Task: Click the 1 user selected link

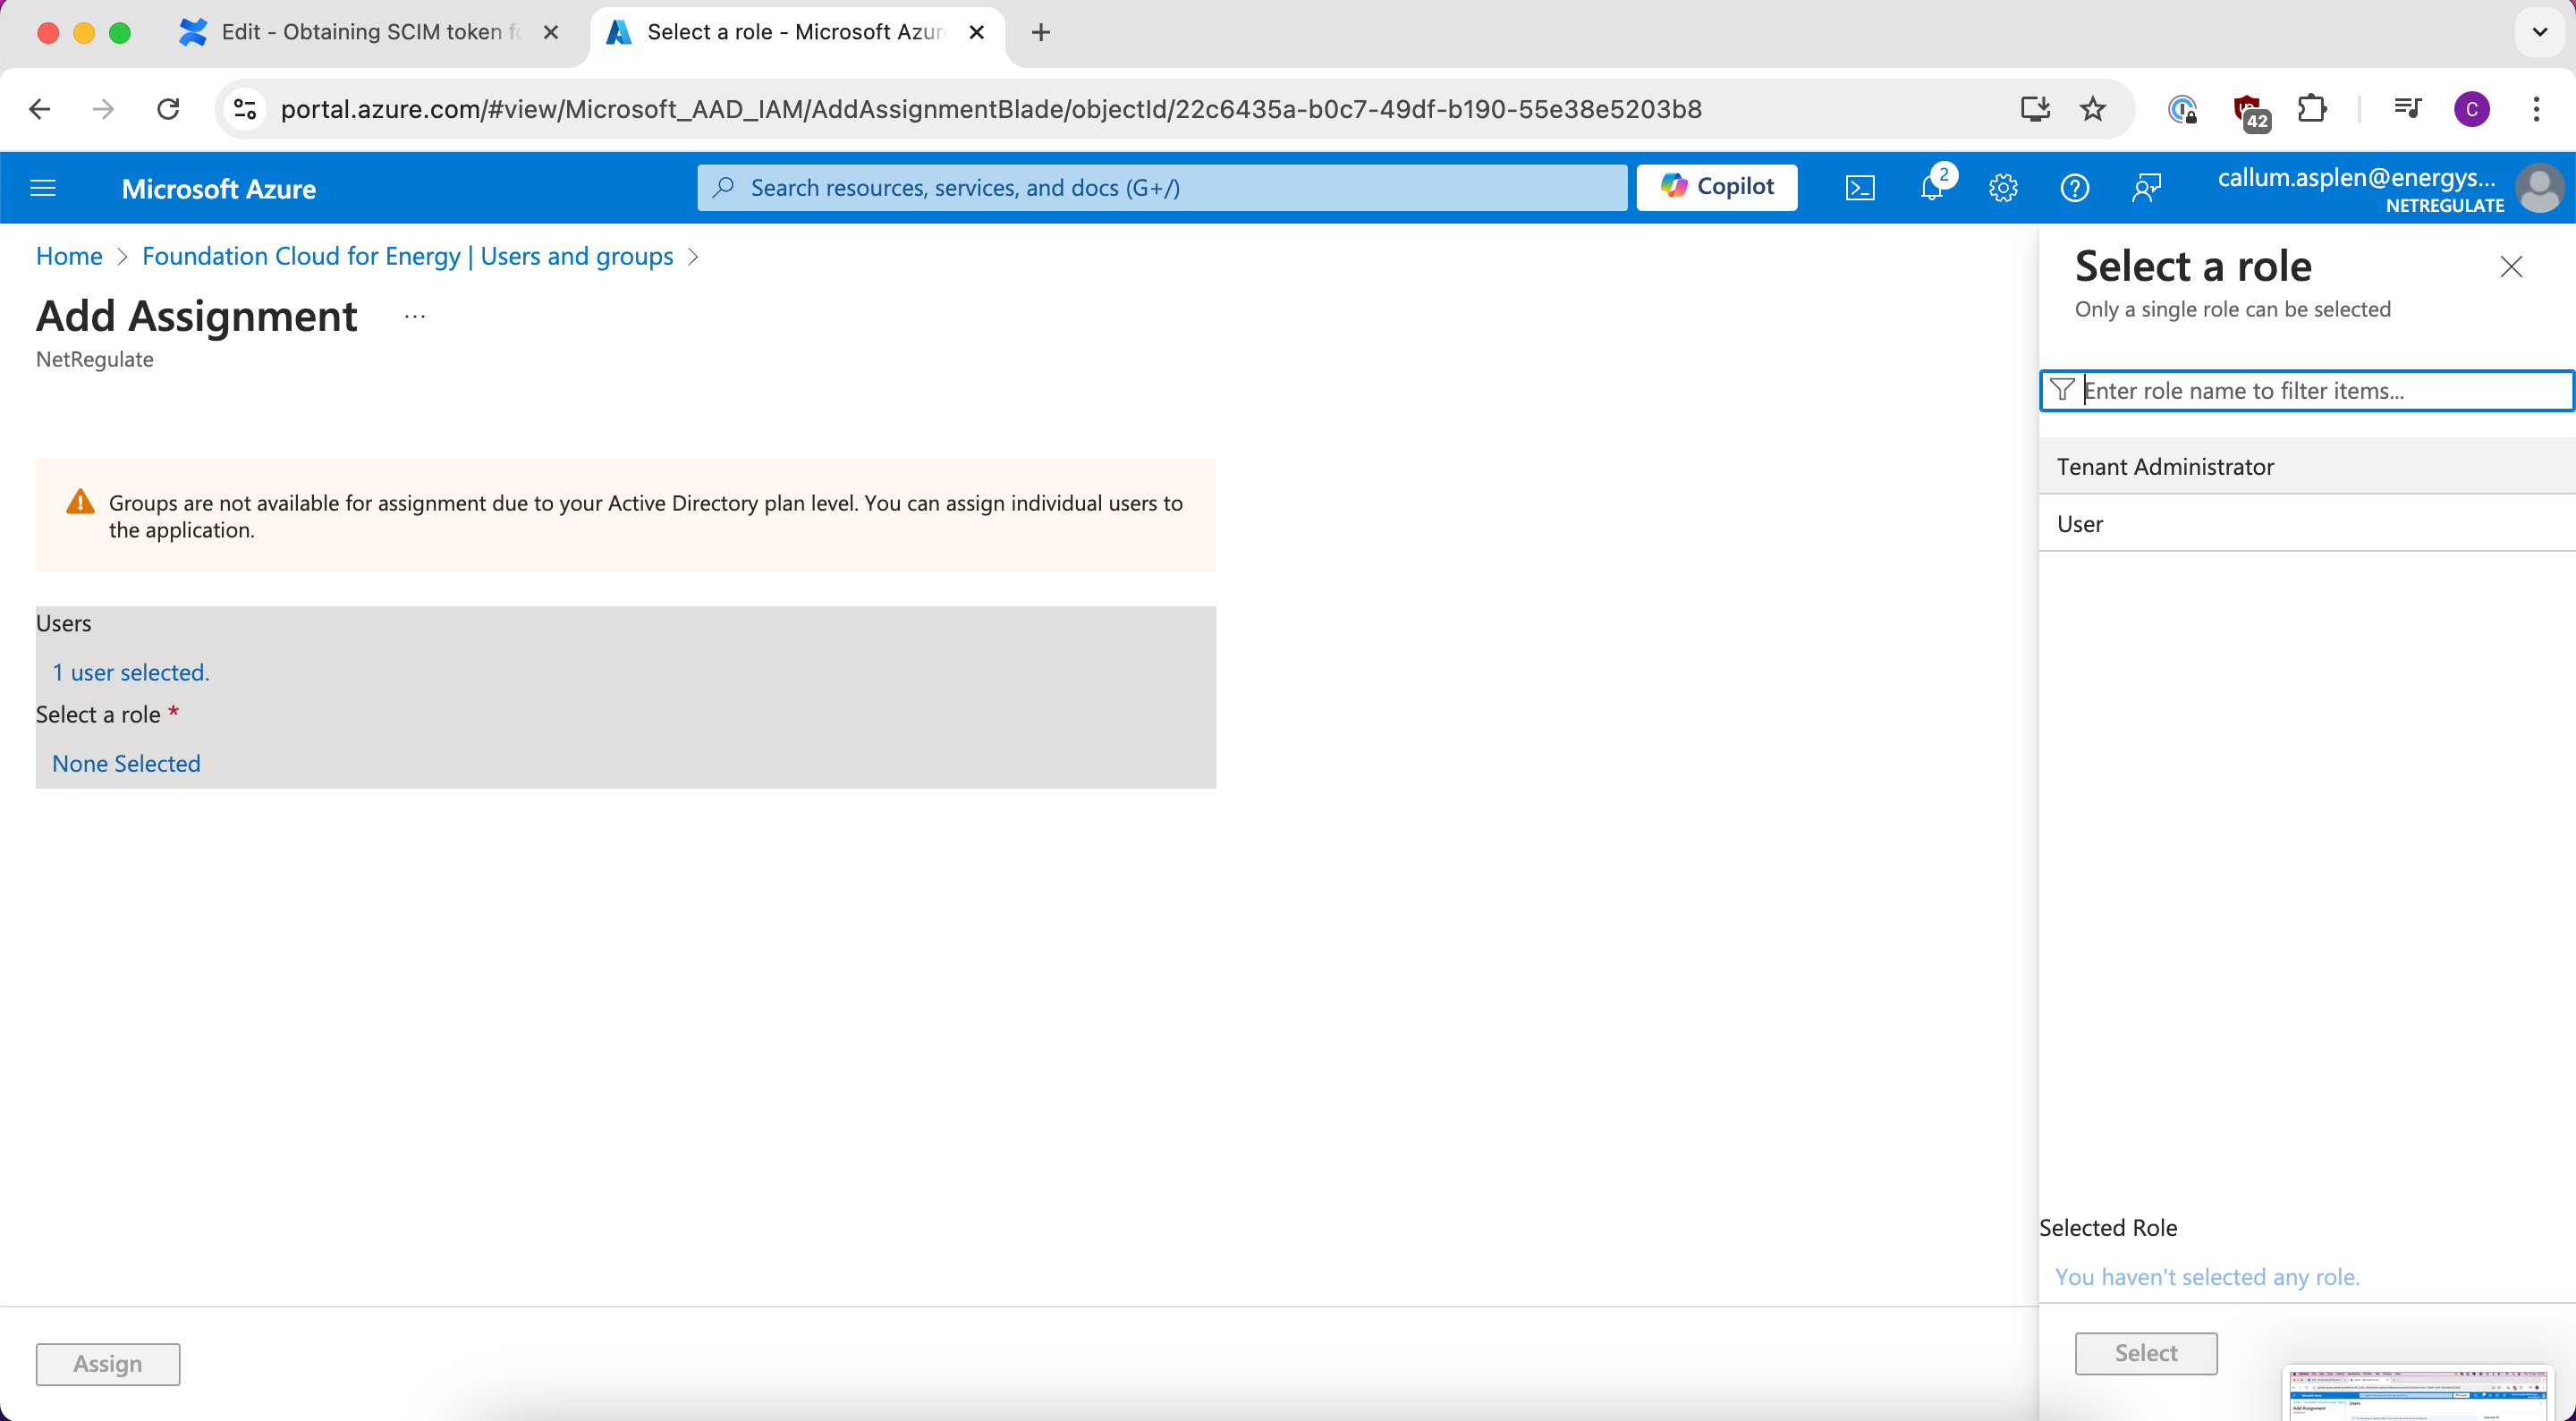Action: point(130,672)
